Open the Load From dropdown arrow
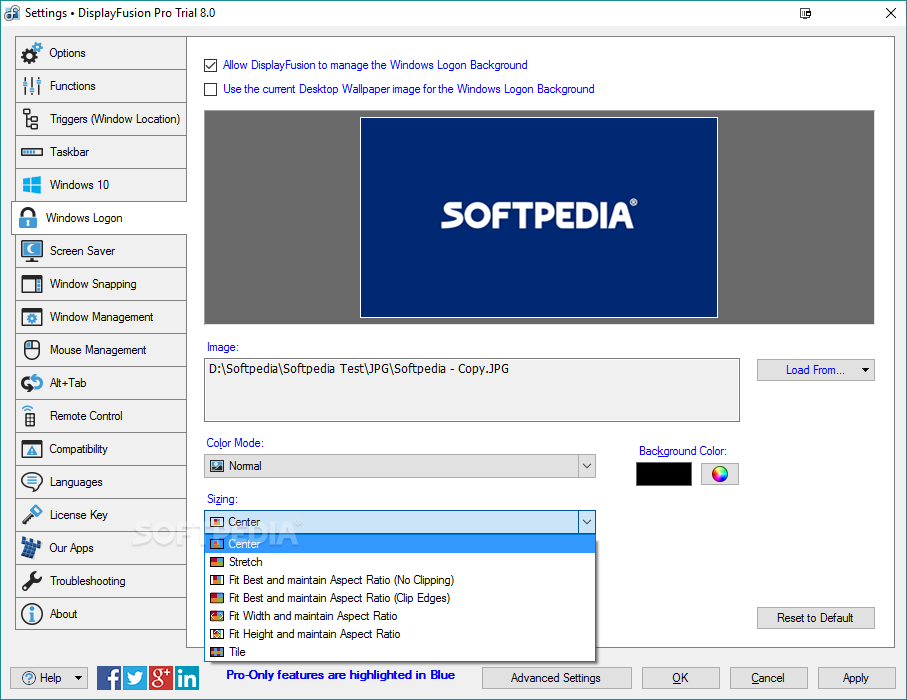This screenshot has width=907, height=700. coord(865,370)
